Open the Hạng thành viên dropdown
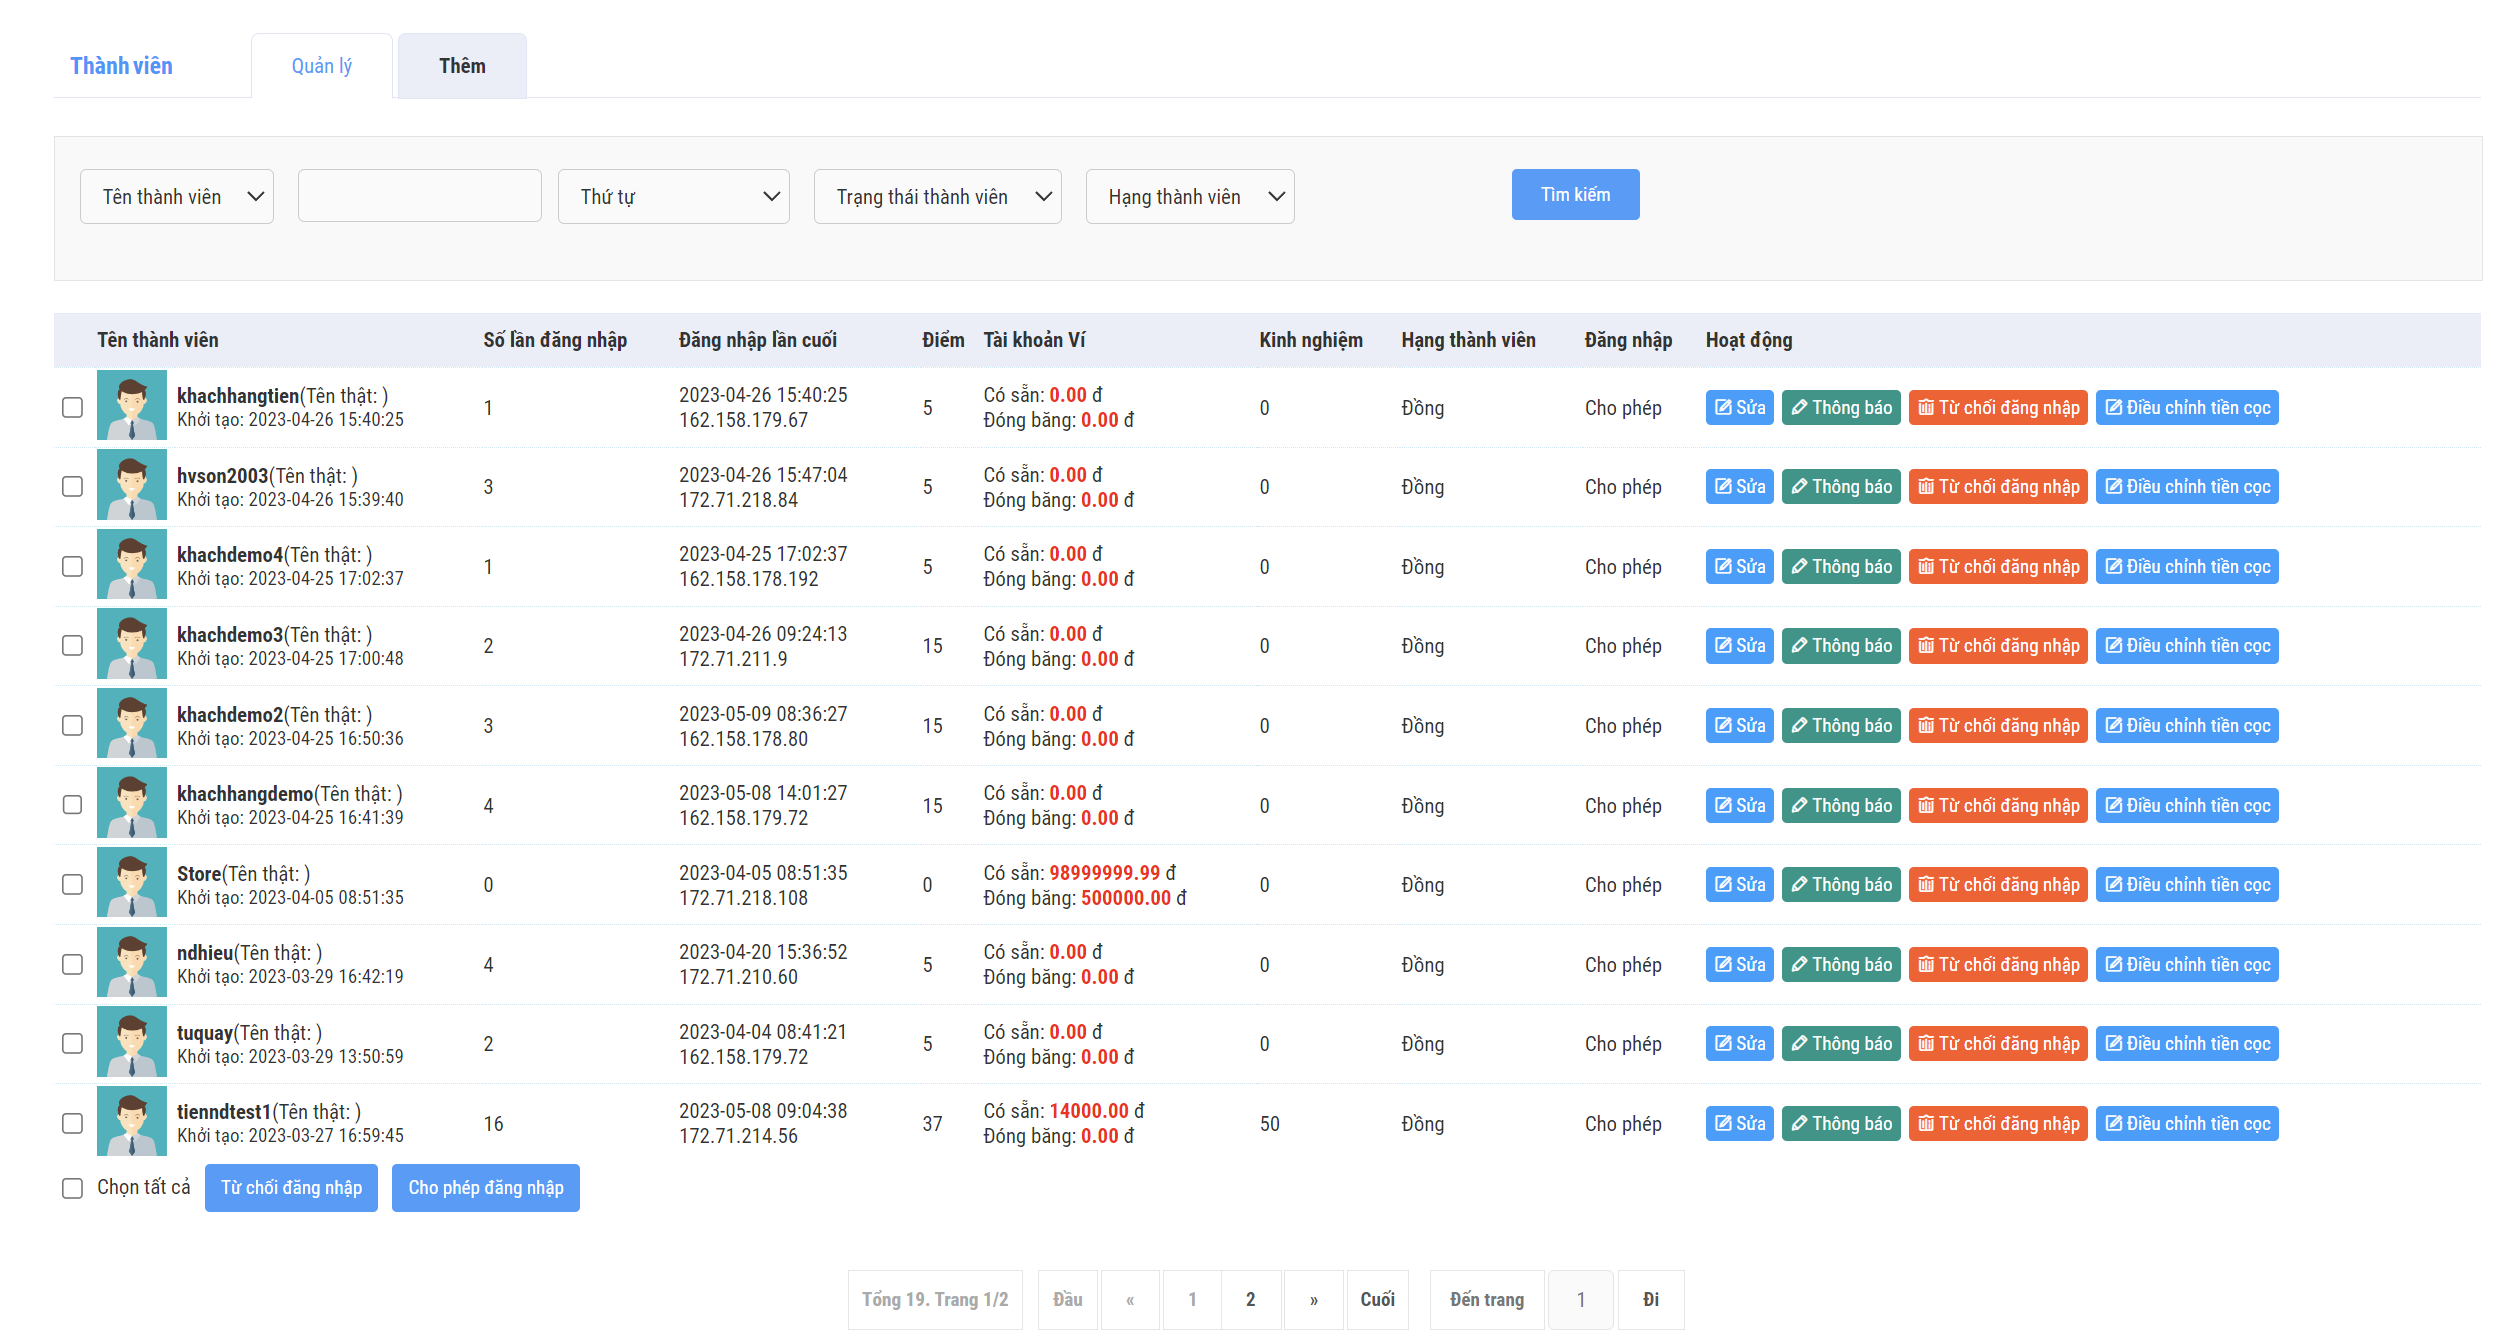 click(1189, 197)
